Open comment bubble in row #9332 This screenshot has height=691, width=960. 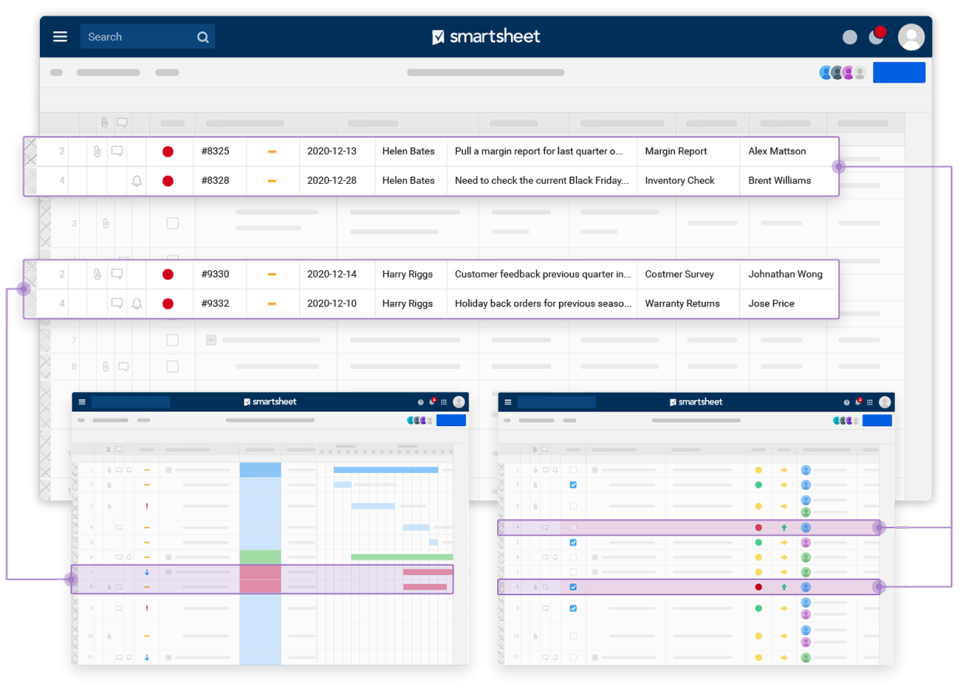[x=117, y=303]
